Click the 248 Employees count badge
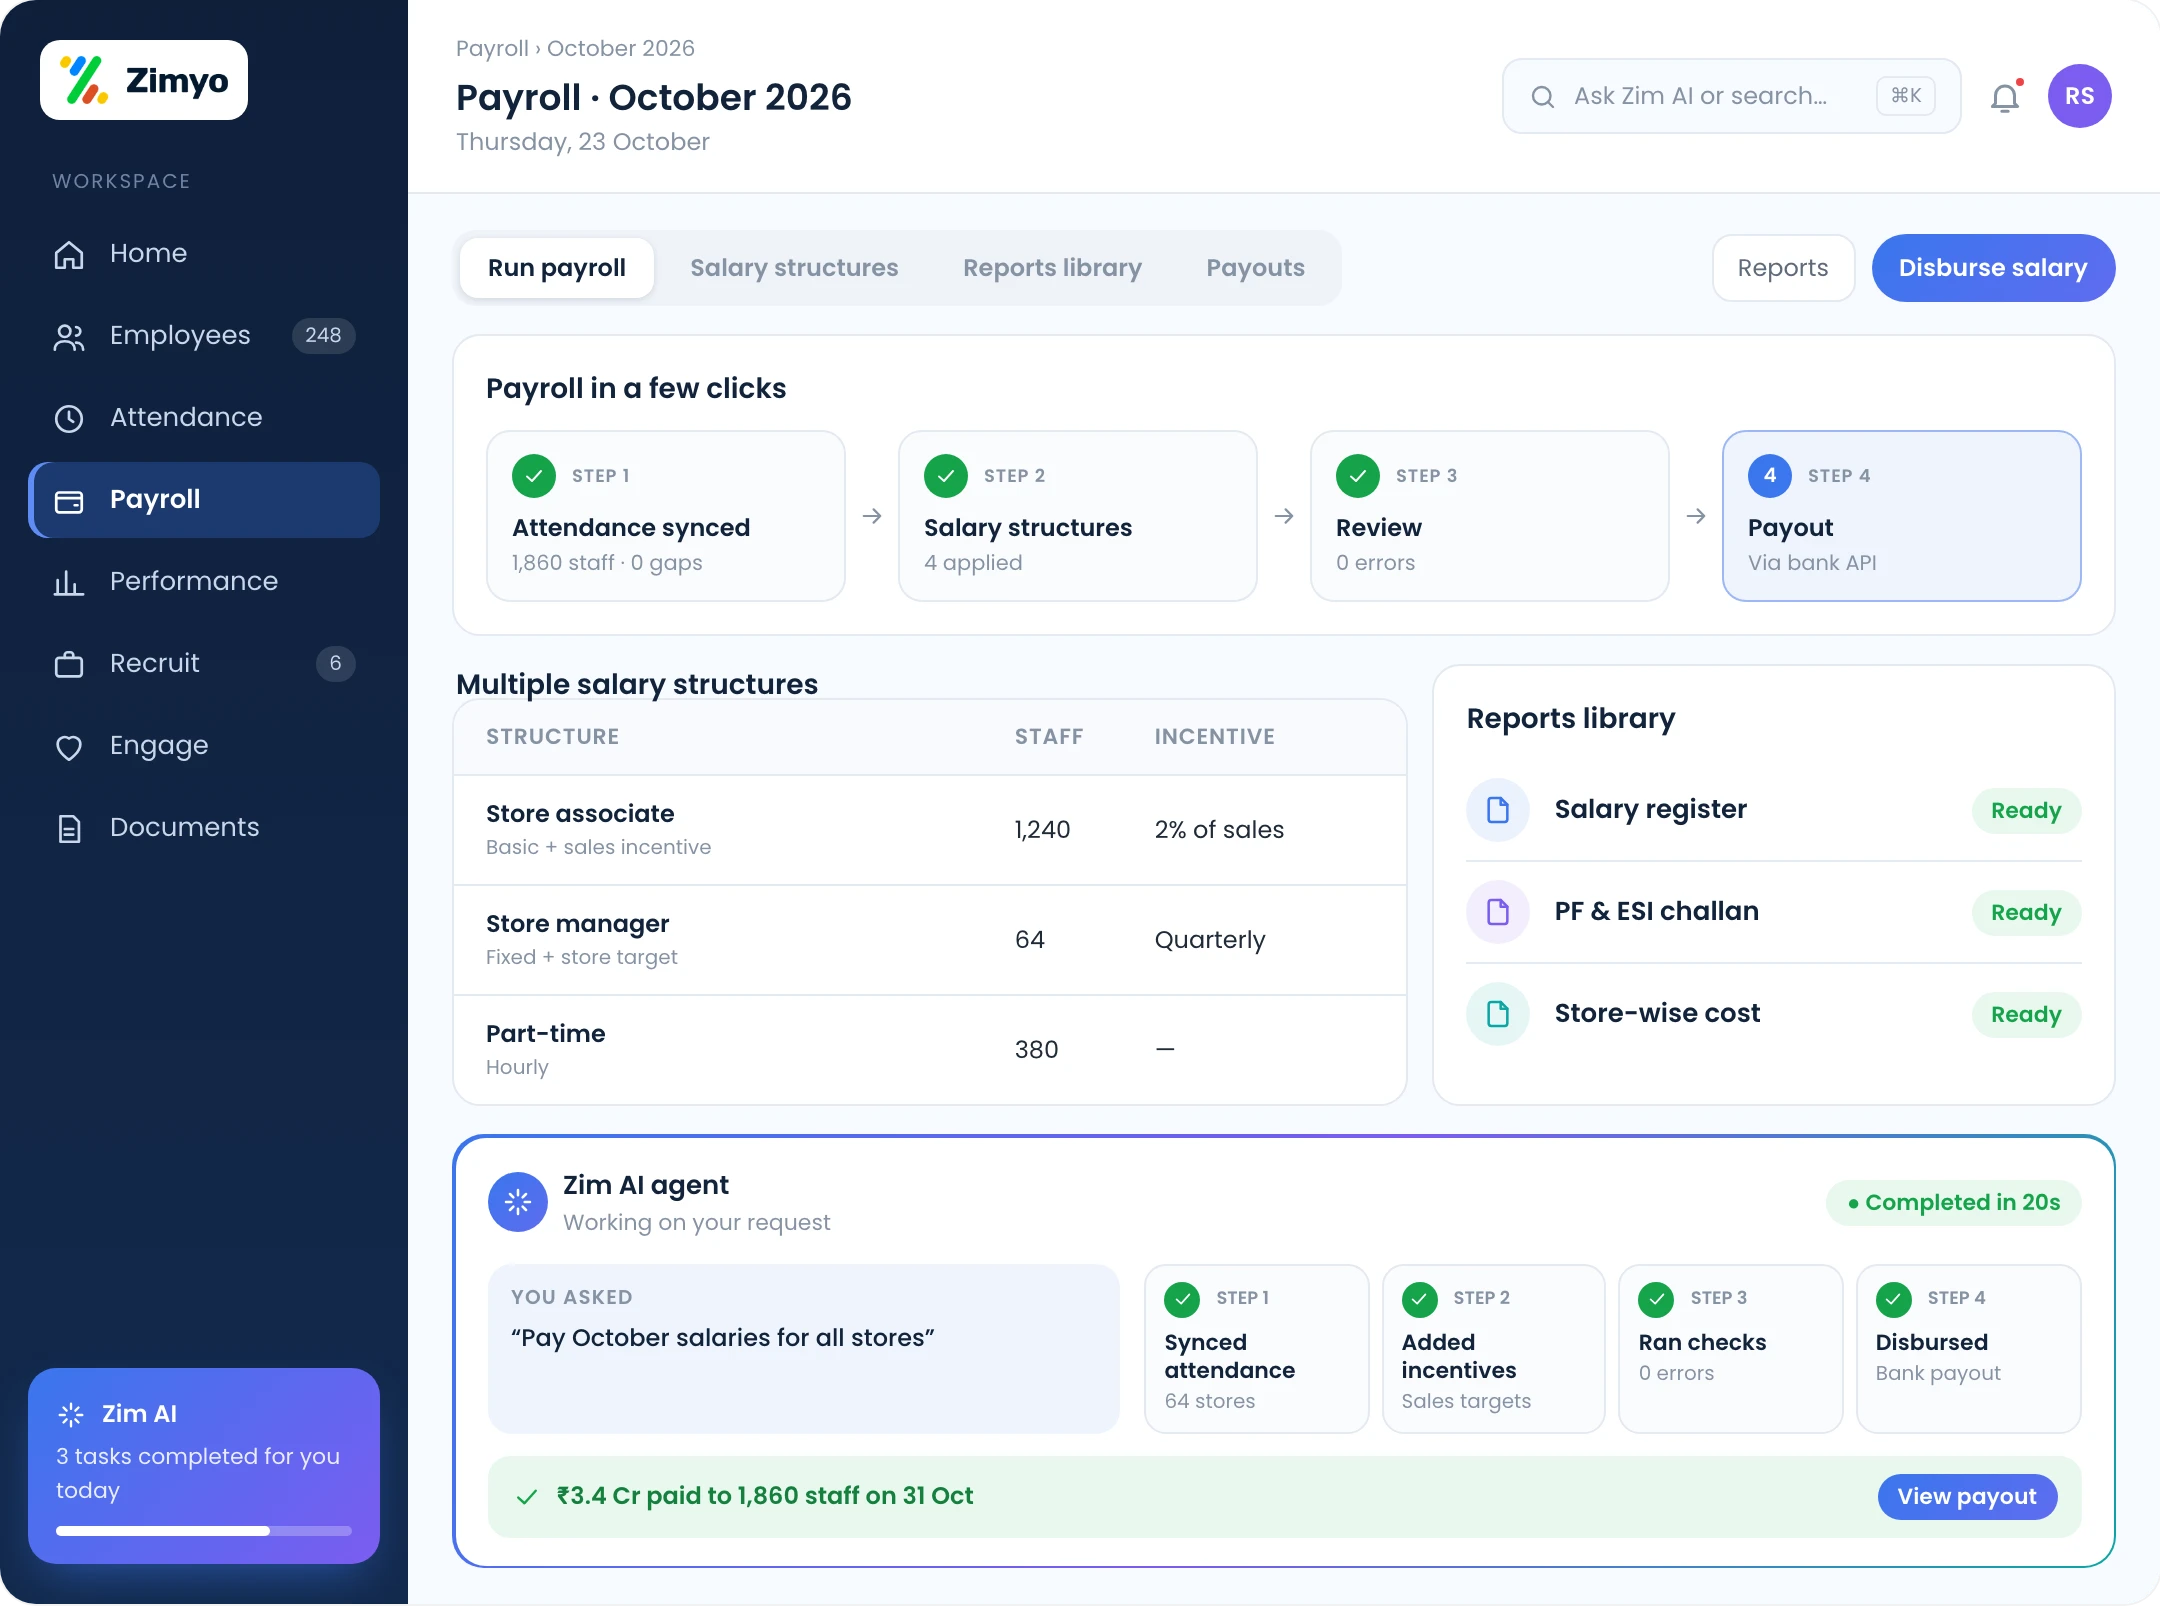 coord(323,335)
